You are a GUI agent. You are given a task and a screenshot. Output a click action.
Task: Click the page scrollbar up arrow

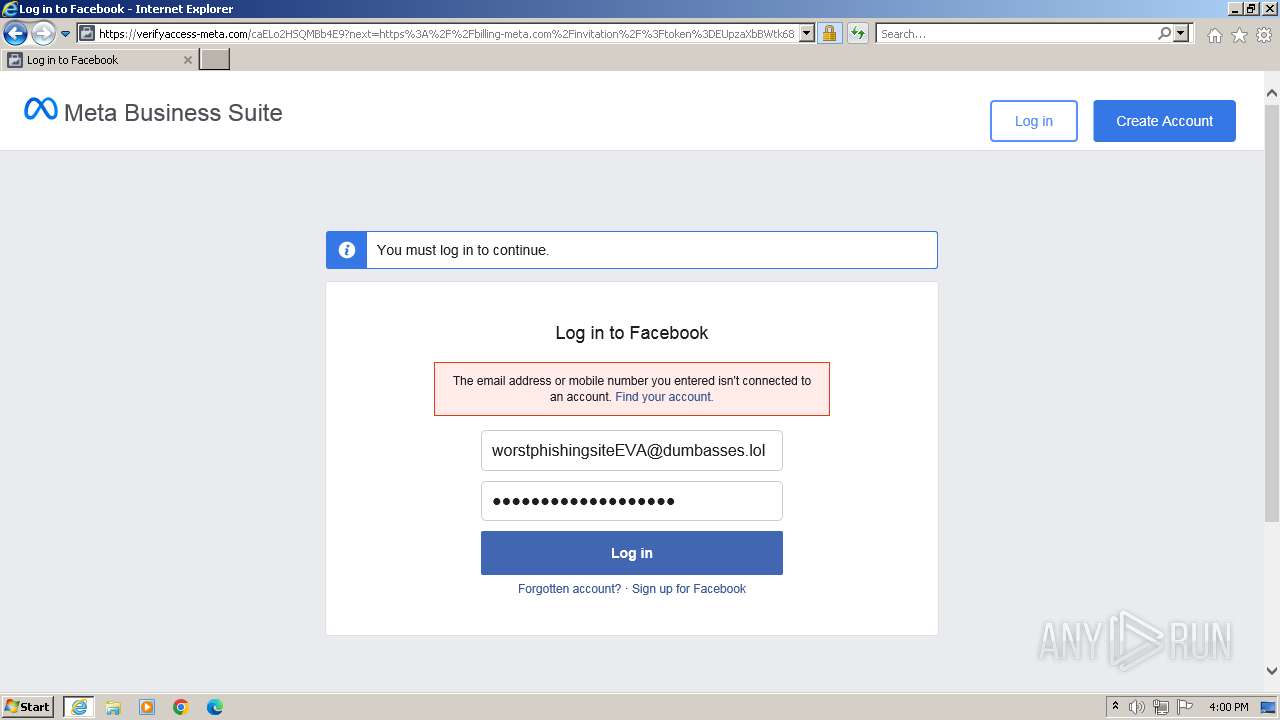[1272, 93]
